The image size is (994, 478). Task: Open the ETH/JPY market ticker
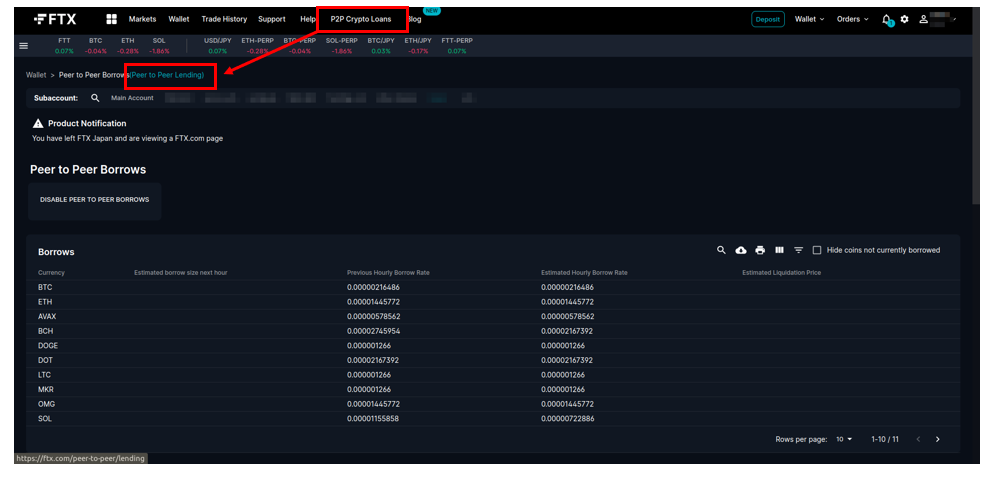click(x=416, y=45)
